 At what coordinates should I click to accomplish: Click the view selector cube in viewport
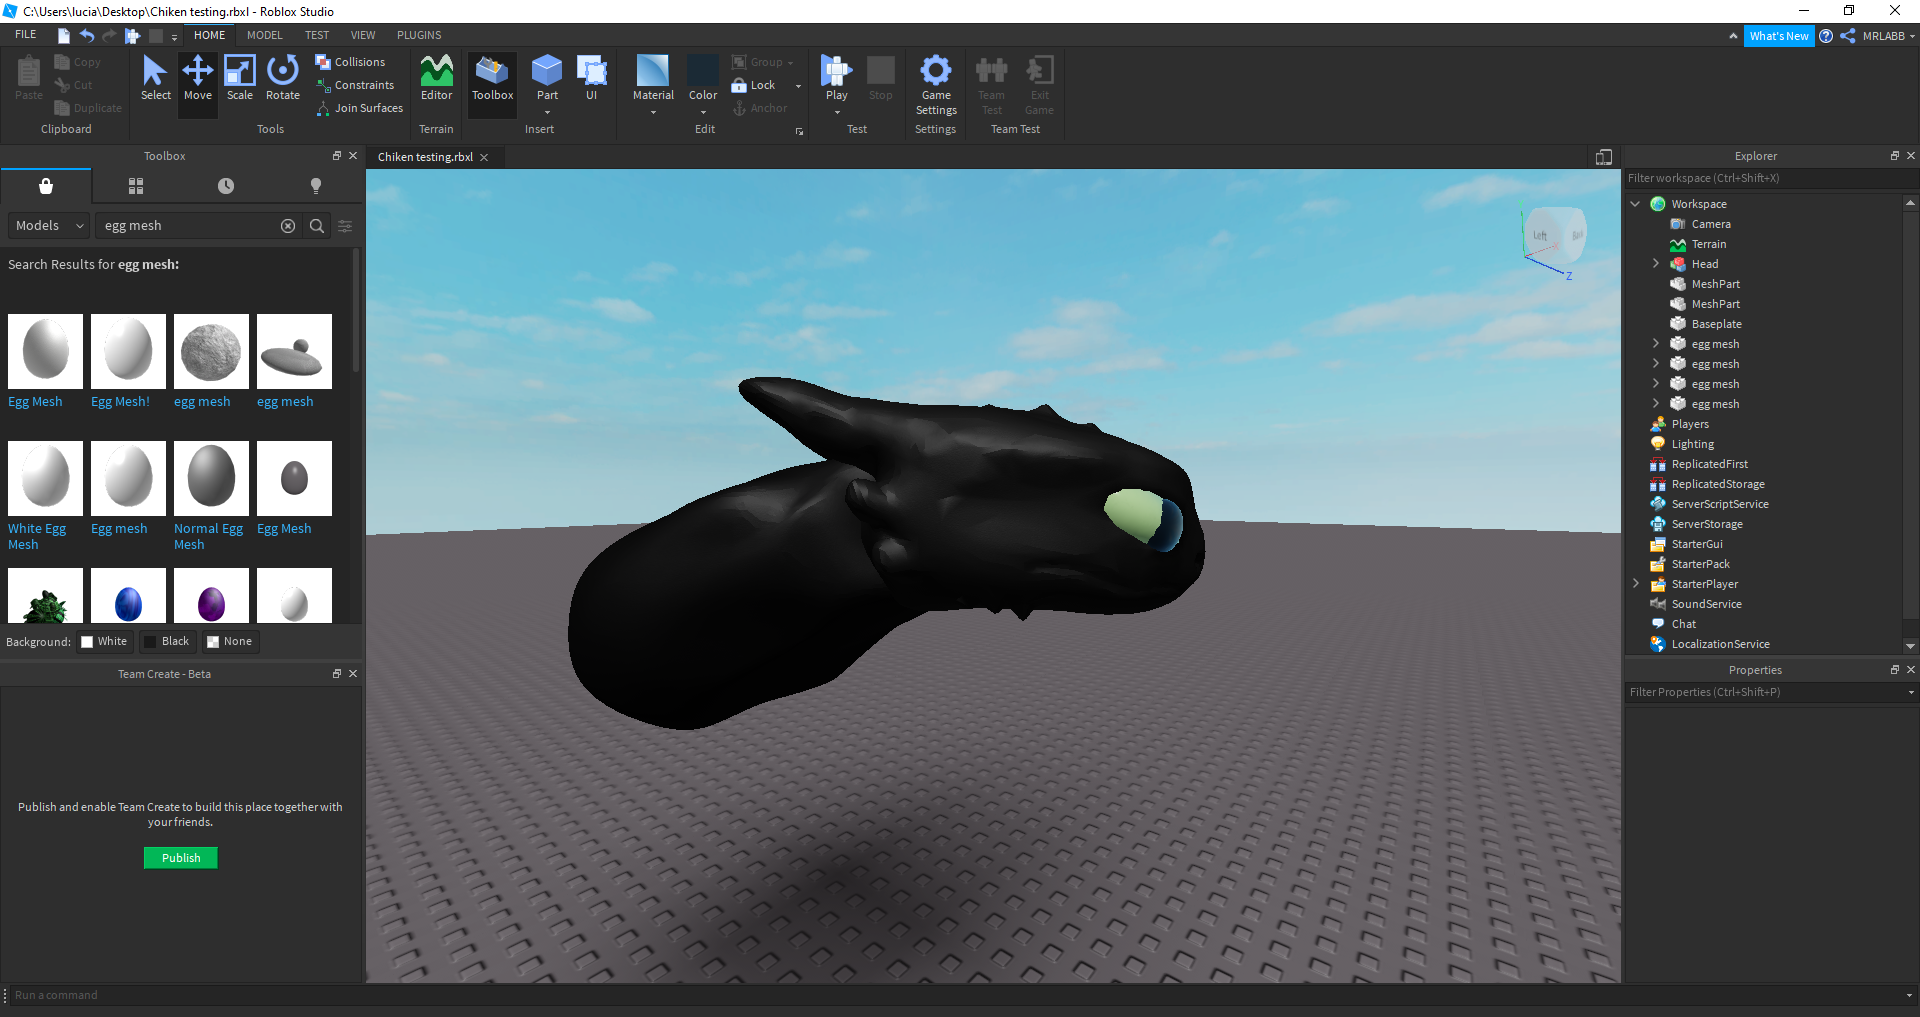coord(1555,235)
